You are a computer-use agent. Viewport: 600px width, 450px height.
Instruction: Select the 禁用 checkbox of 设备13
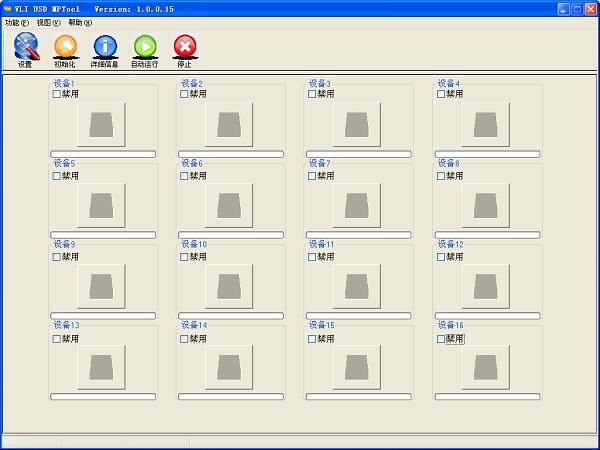tap(57, 339)
